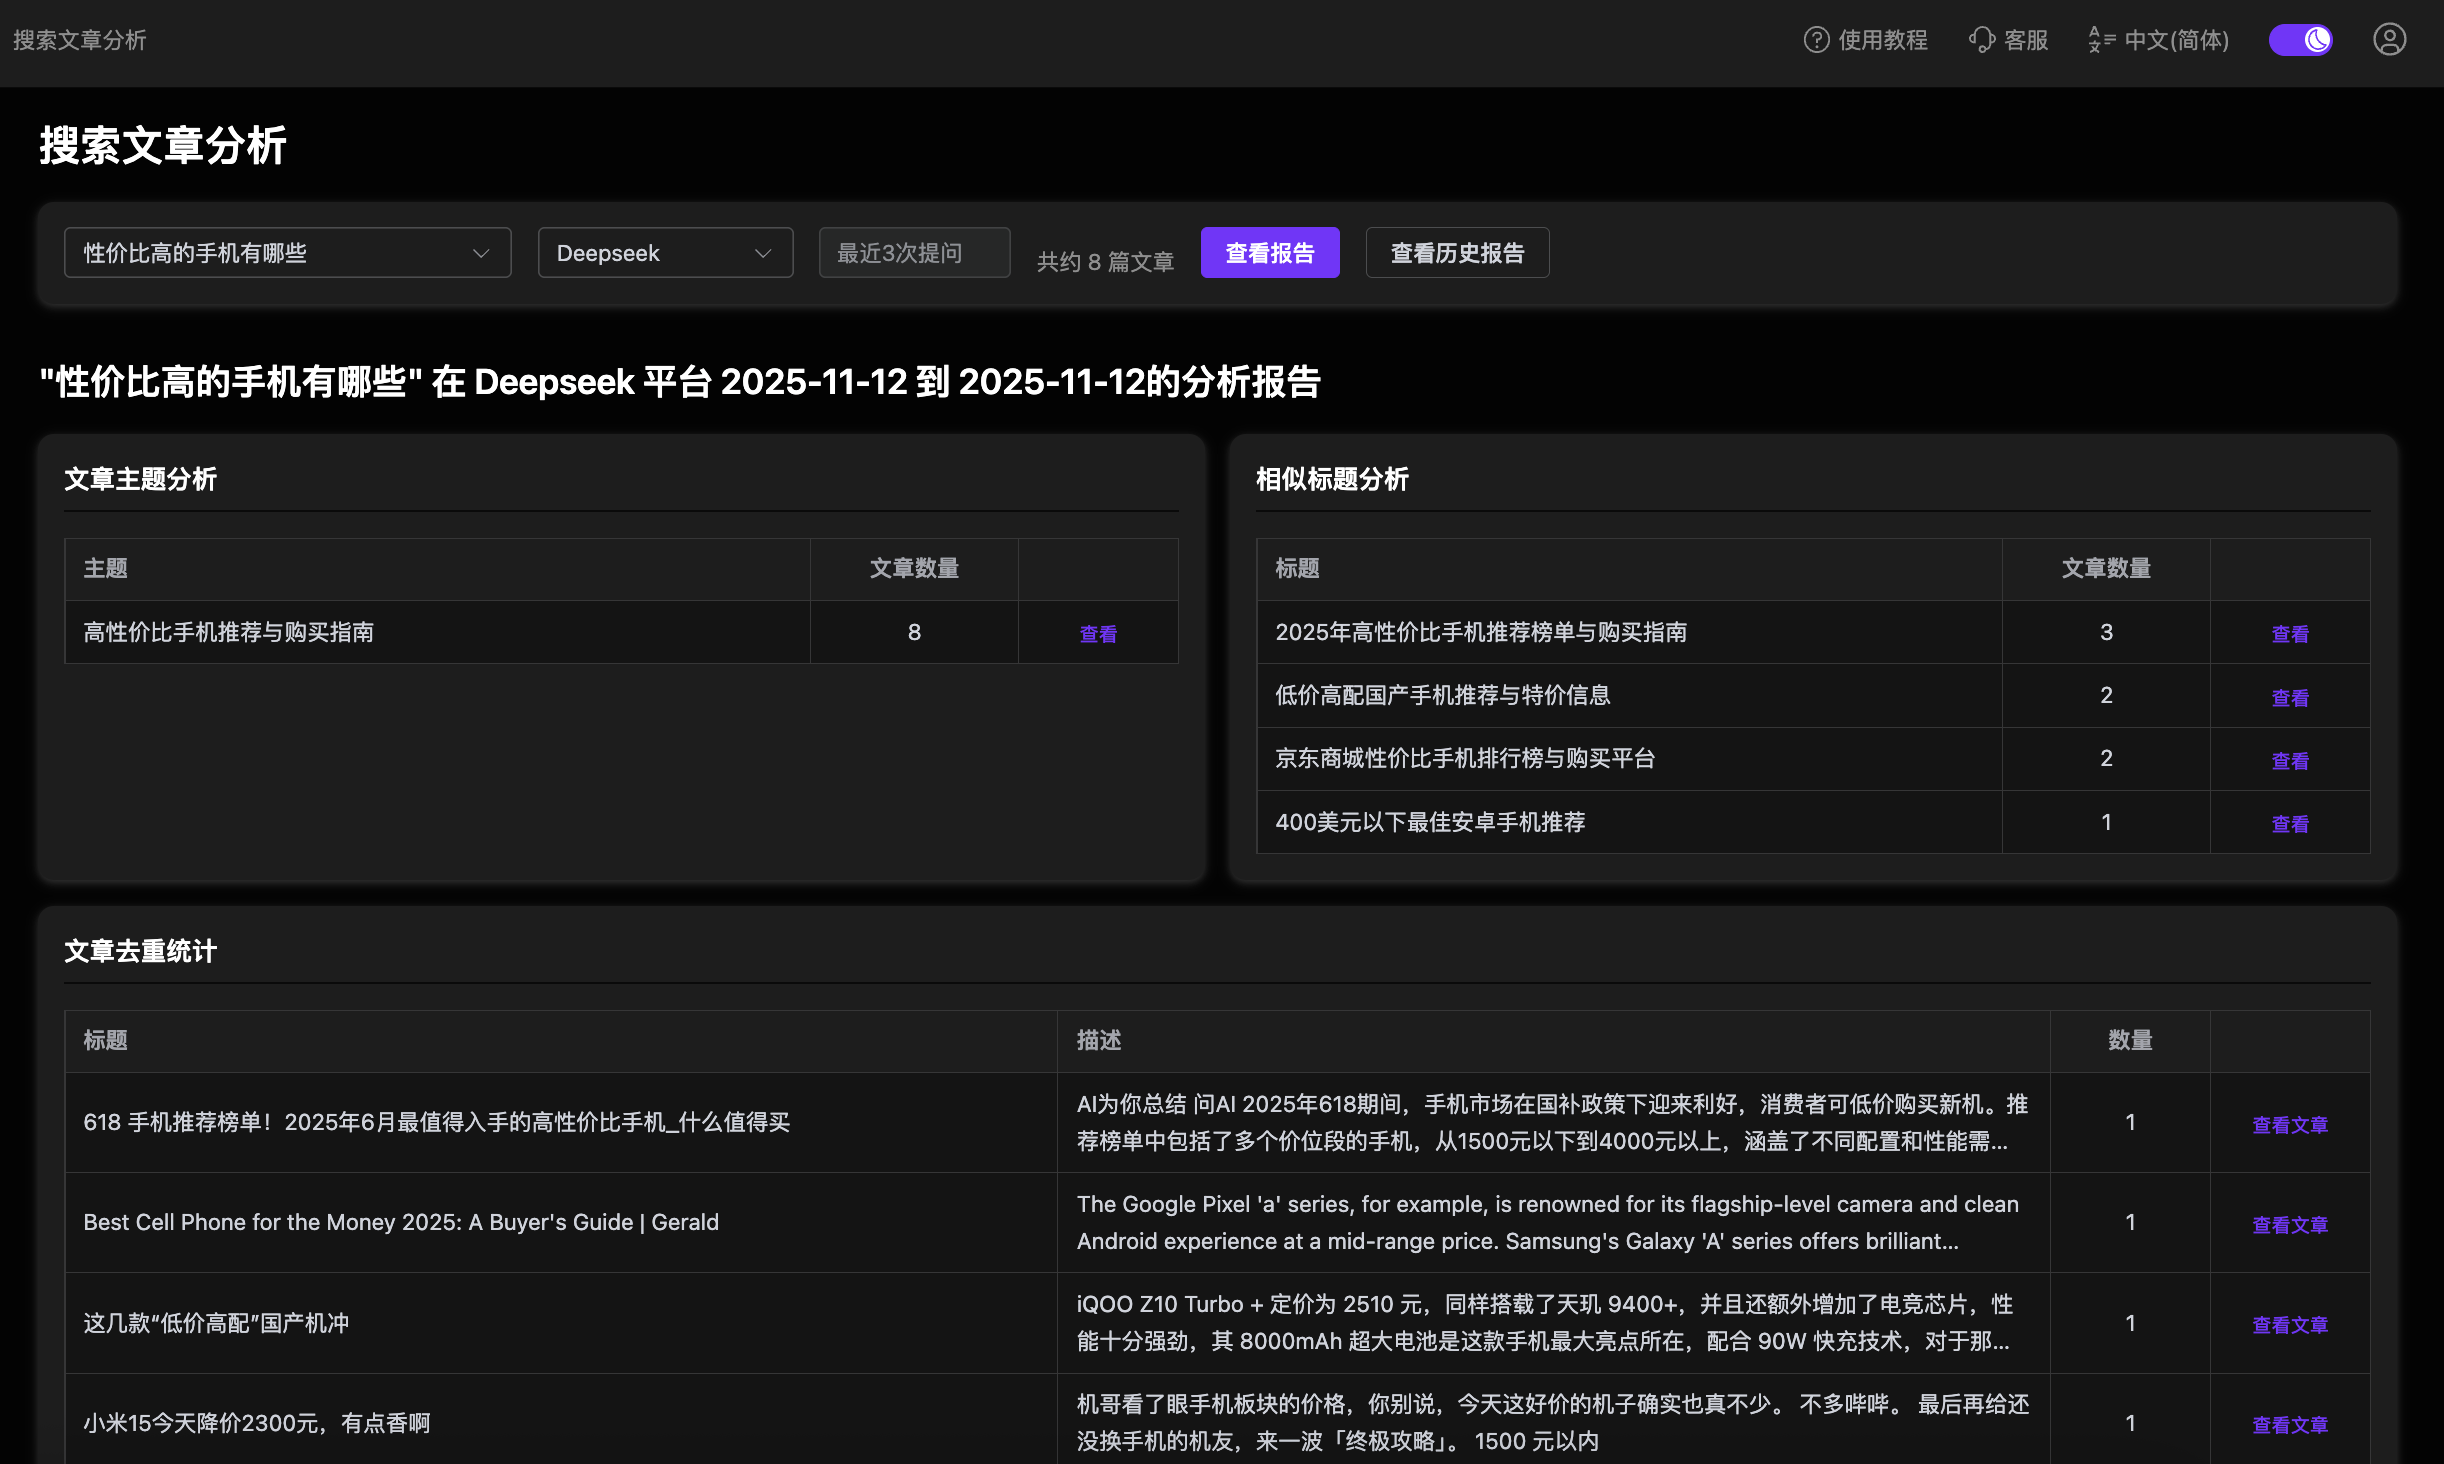Click the purple 查看报告 button
2444x1464 pixels.
1269,253
